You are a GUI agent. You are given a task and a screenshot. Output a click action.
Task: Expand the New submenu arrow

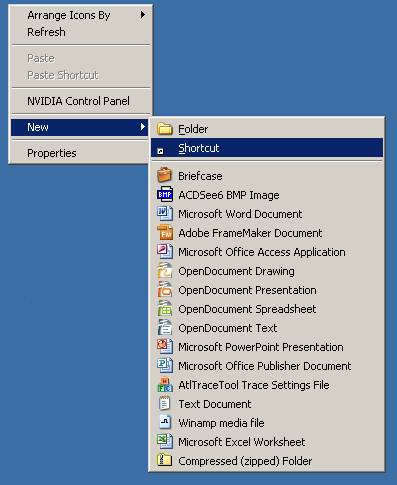pyautogui.click(x=143, y=127)
